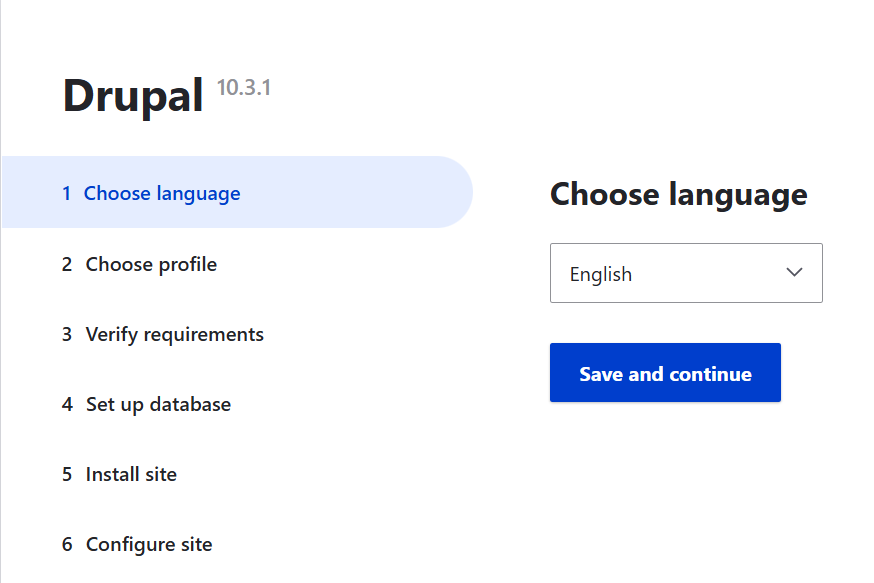Screen dimensions: 874x583
Task: Select English inside the language field
Action: (x=600, y=272)
